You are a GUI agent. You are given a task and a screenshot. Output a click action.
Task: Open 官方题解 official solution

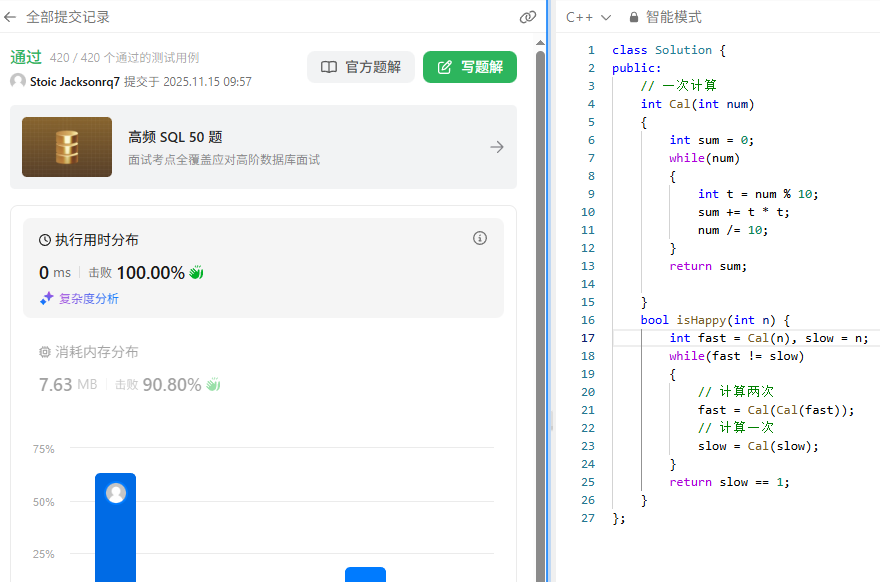click(x=361, y=67)
